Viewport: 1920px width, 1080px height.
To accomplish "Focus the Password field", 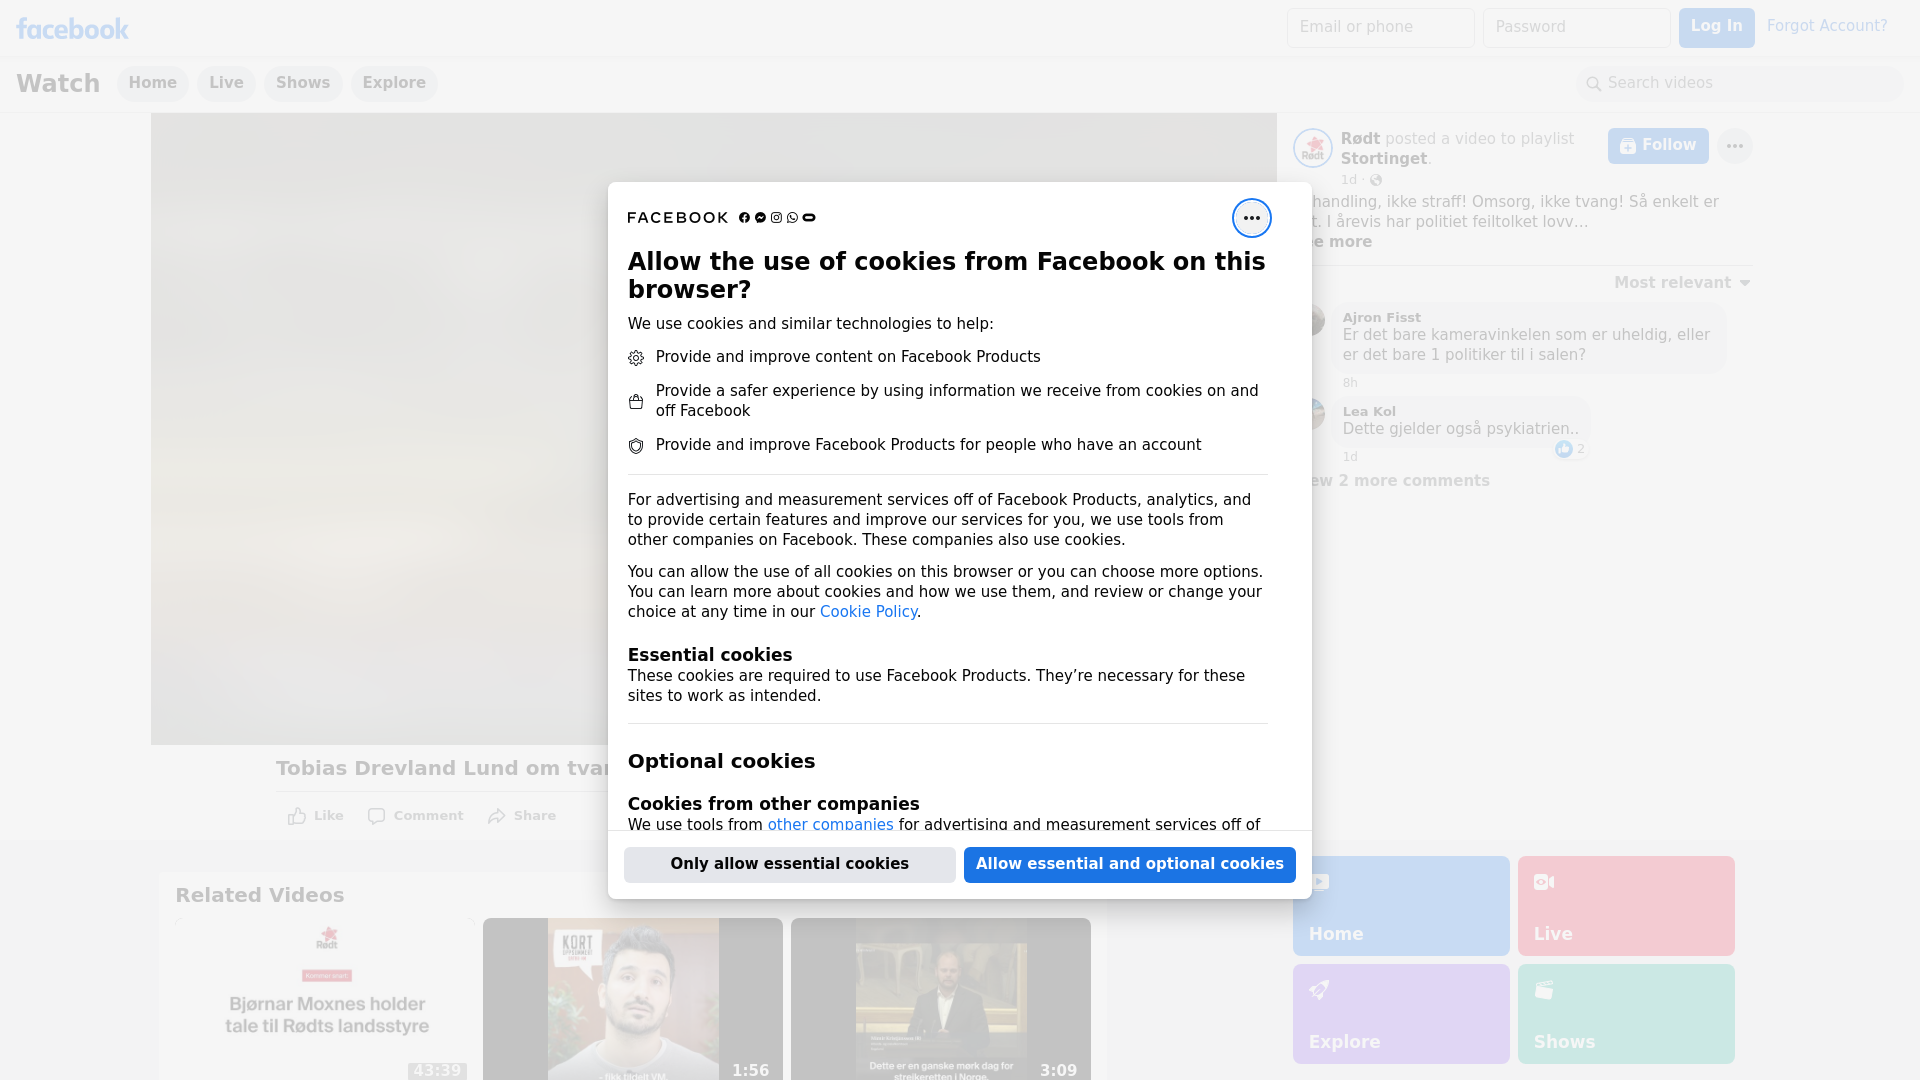I will point(1577,27).
